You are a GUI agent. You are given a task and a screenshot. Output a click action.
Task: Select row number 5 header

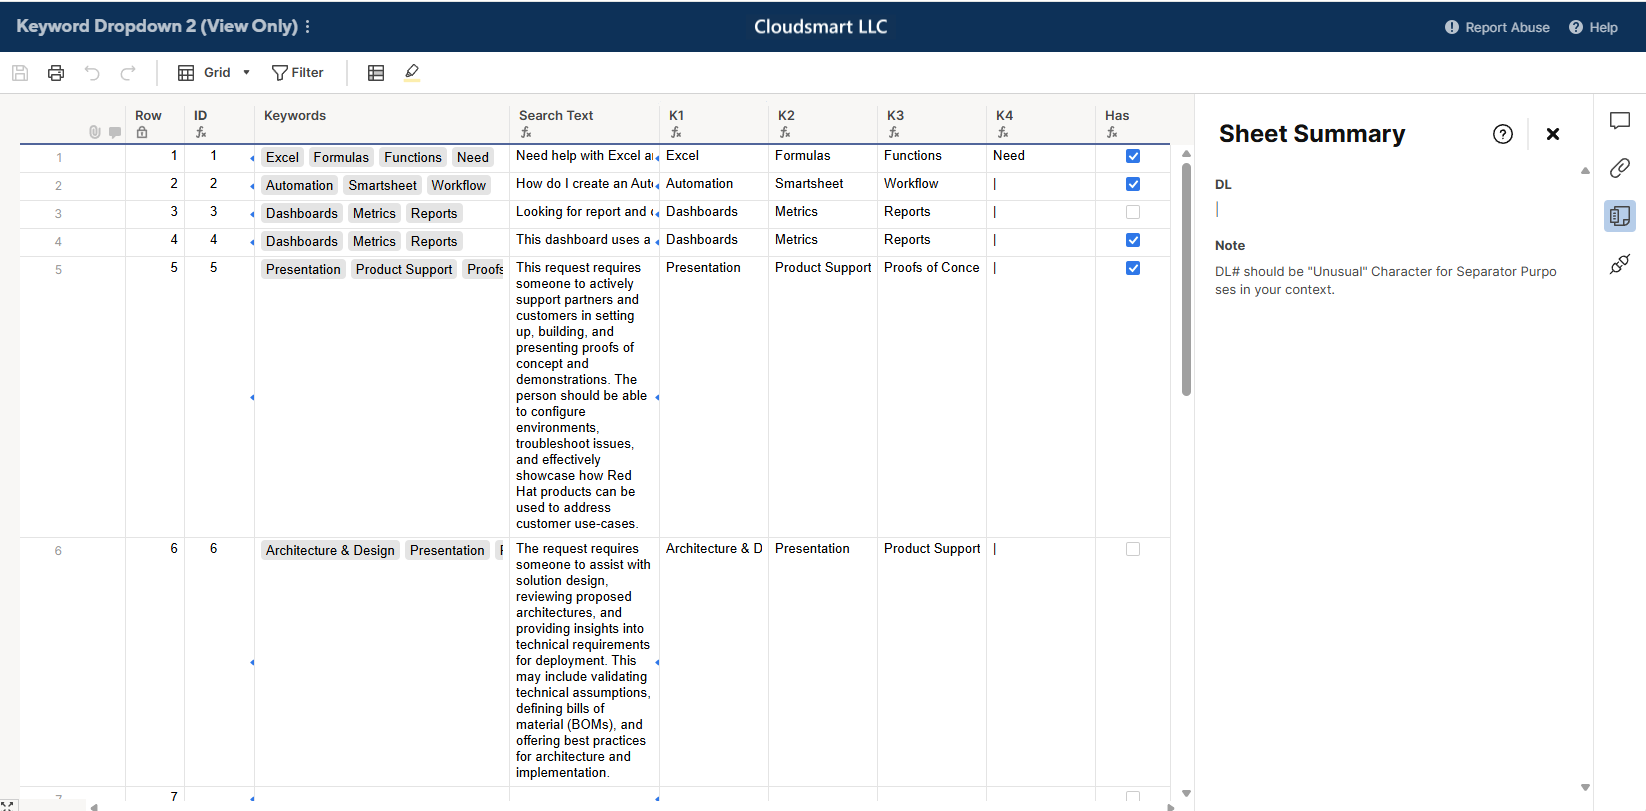(59, 270)
